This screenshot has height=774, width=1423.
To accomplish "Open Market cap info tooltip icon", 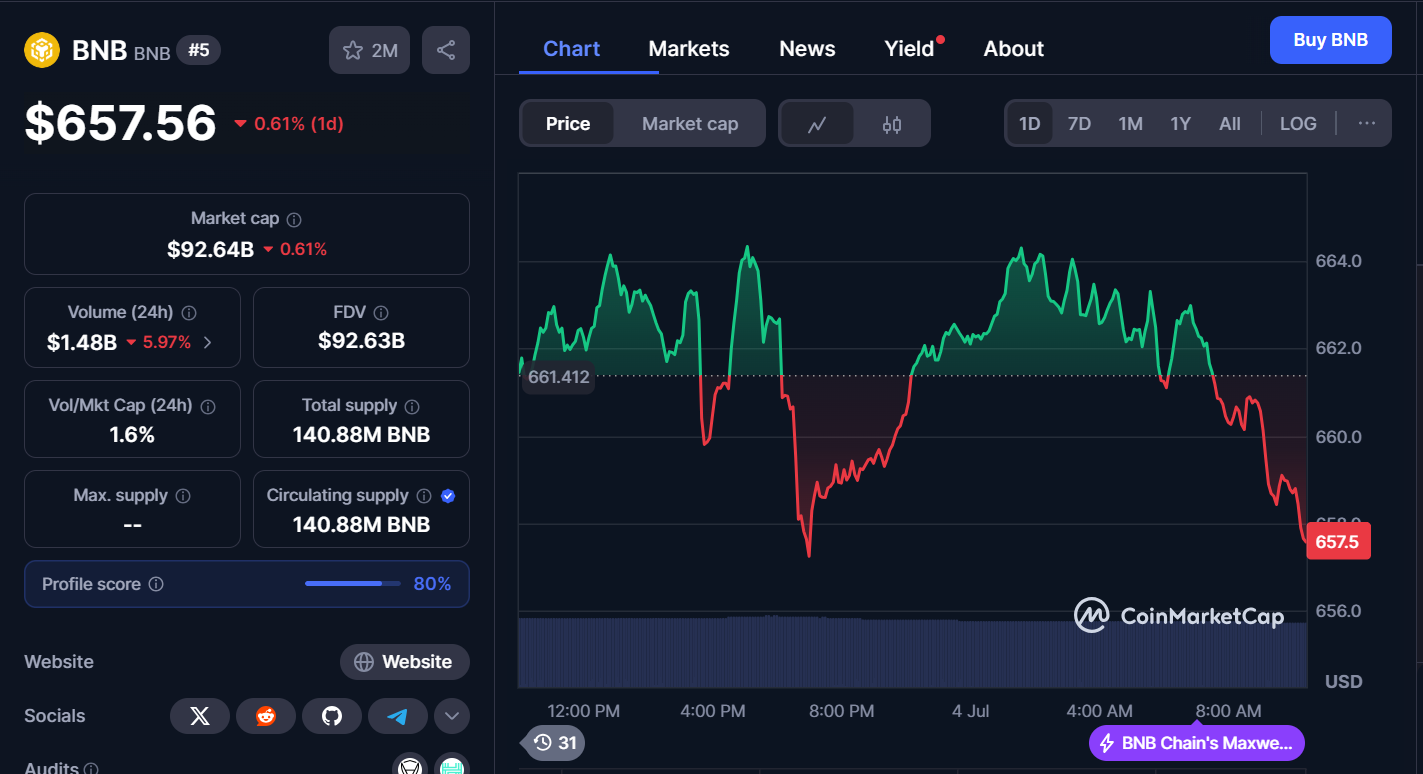I will [294, 219].
